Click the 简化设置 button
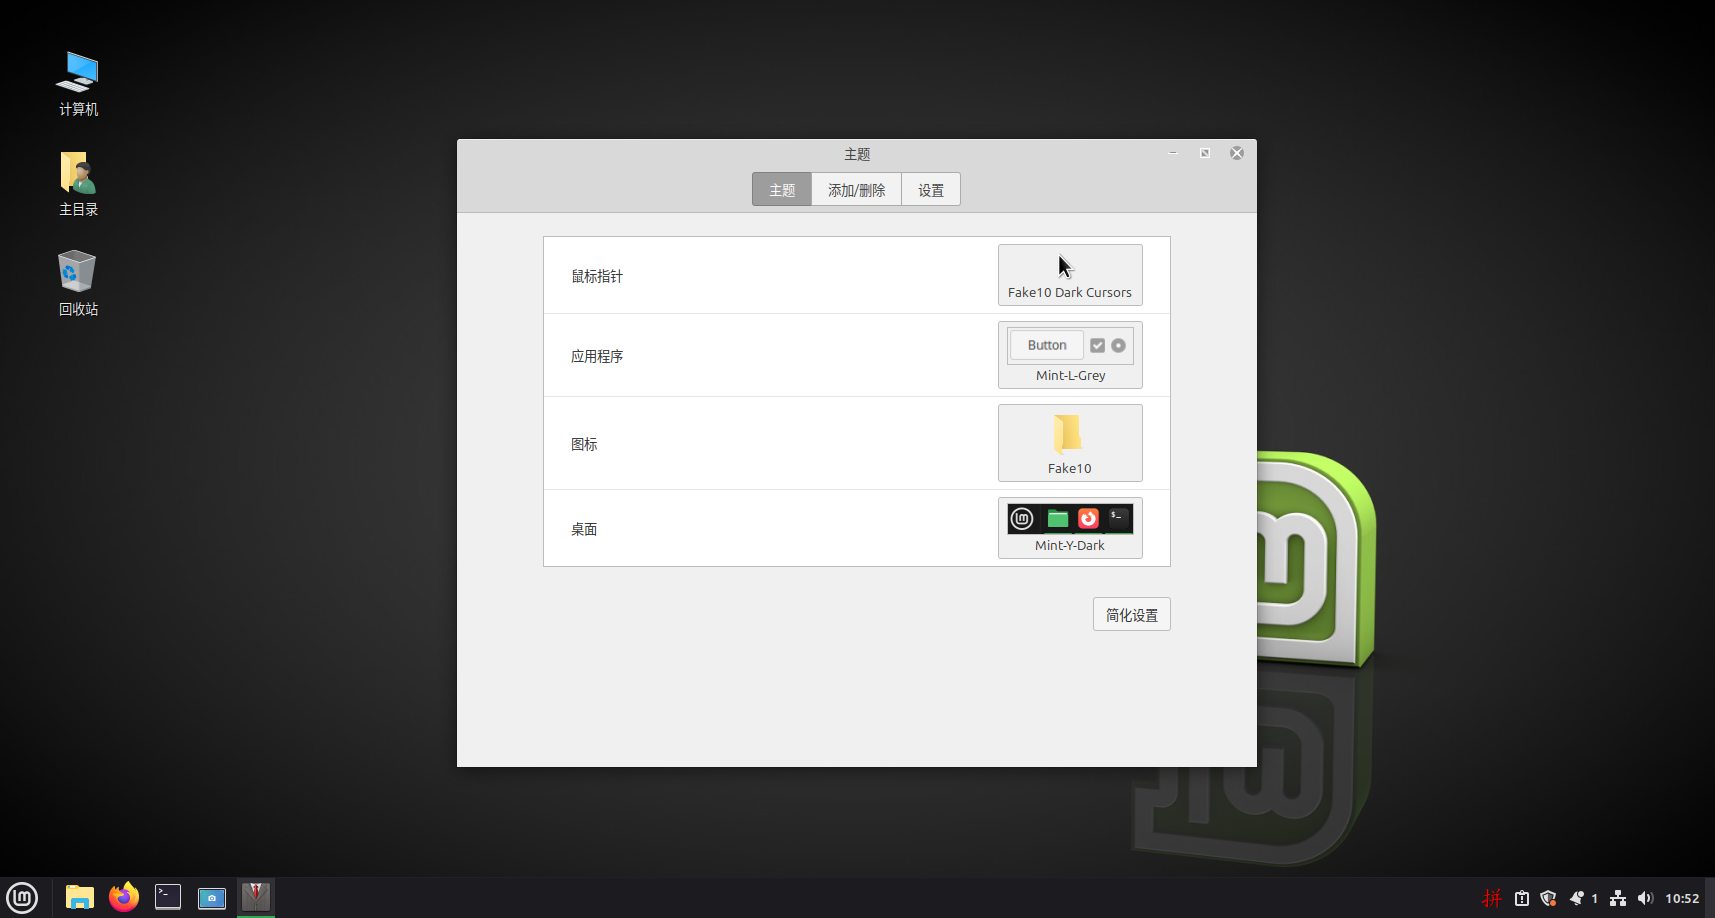This screenshot has height=918, width=1715. tap(1131, 614)
